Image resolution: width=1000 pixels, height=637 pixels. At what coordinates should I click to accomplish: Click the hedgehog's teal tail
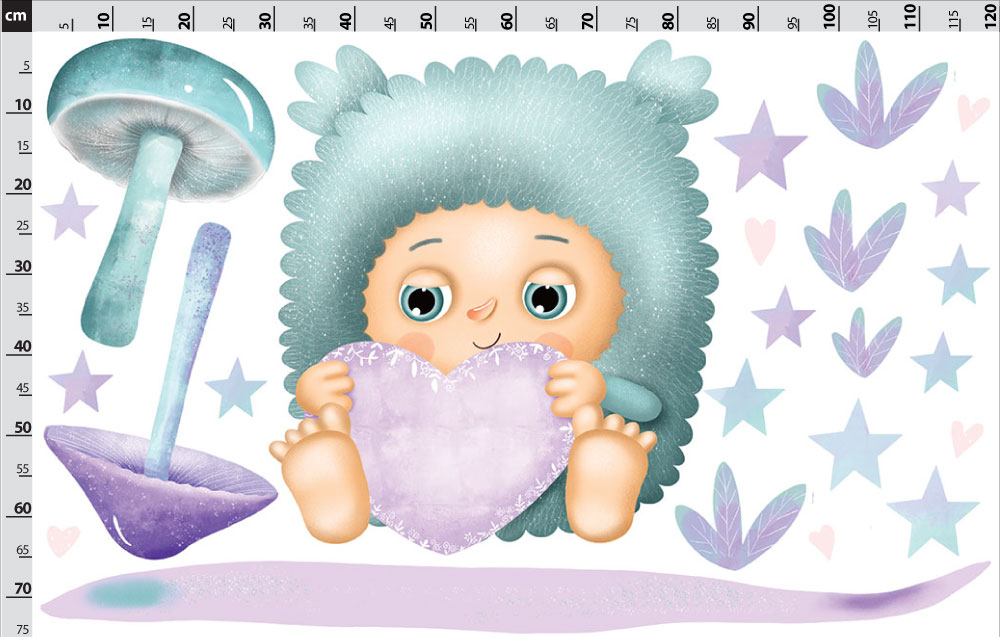[631, 399]
